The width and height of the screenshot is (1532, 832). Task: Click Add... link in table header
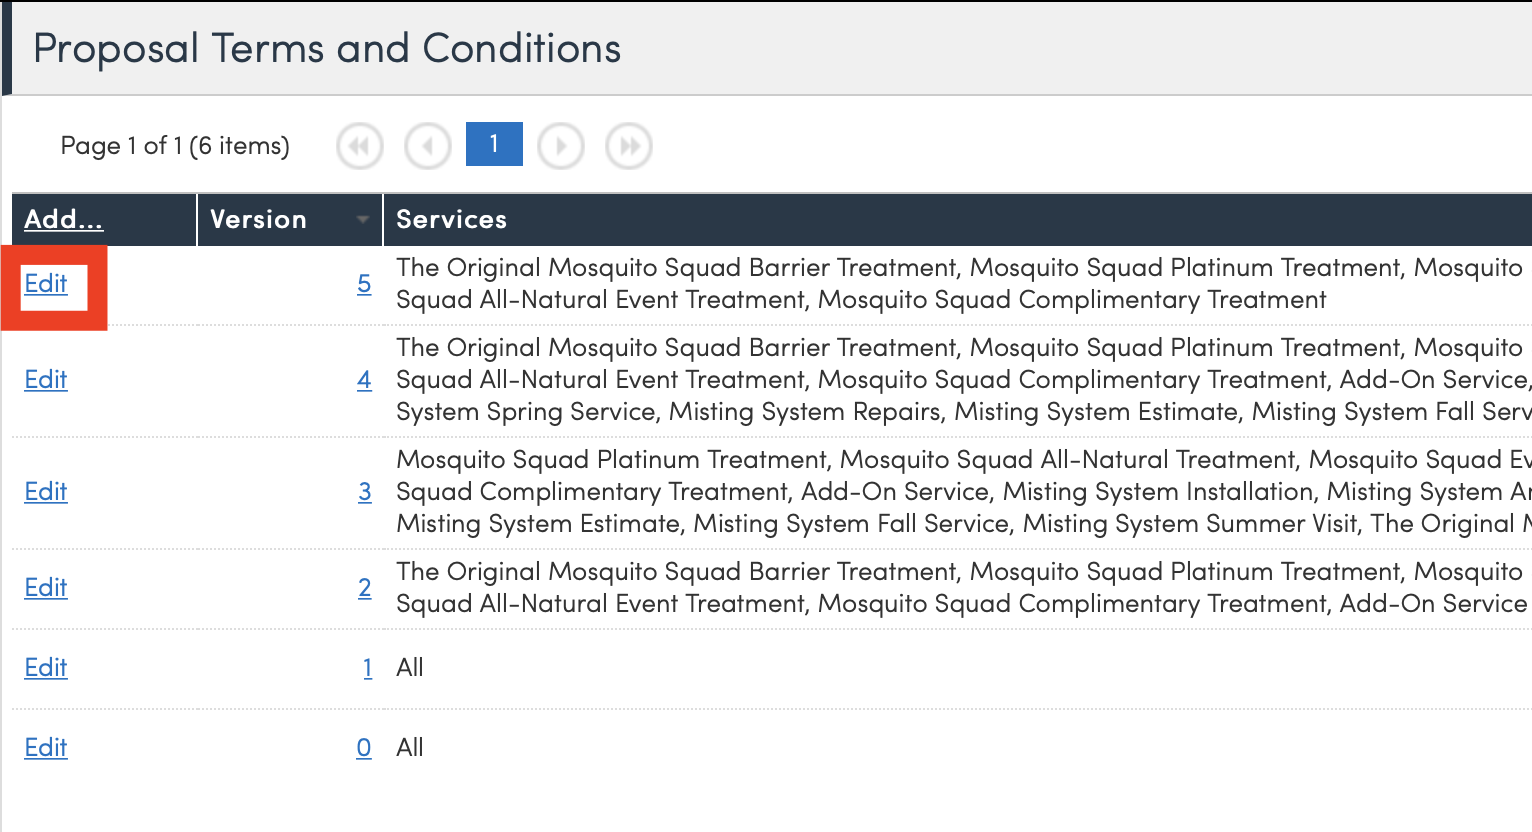[63, 220]
